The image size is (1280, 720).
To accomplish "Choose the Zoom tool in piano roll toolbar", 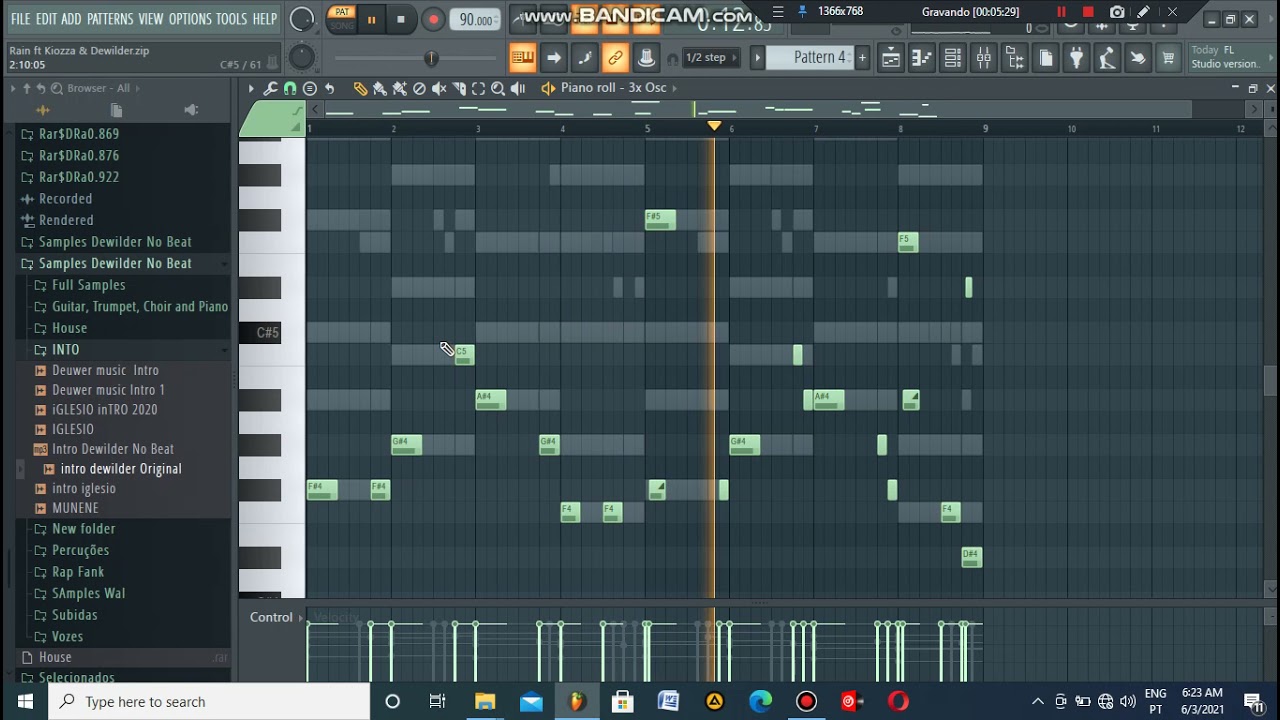I will 498,88.
